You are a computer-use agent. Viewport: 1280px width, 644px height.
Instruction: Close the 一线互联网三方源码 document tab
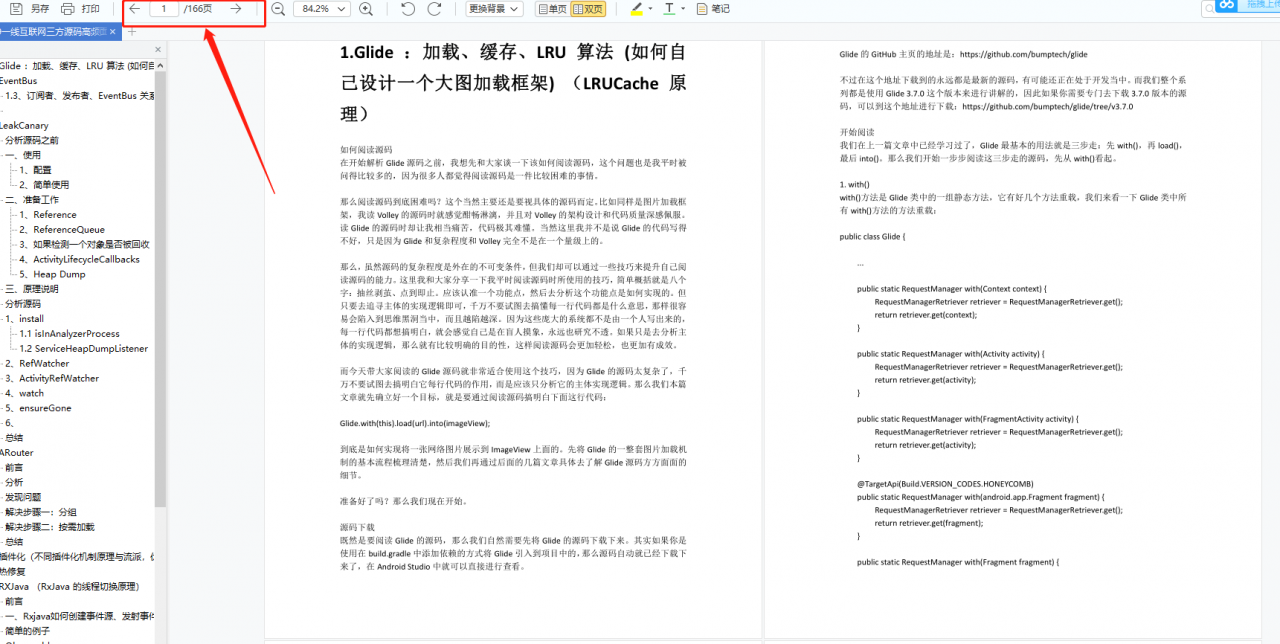[113, 32]
